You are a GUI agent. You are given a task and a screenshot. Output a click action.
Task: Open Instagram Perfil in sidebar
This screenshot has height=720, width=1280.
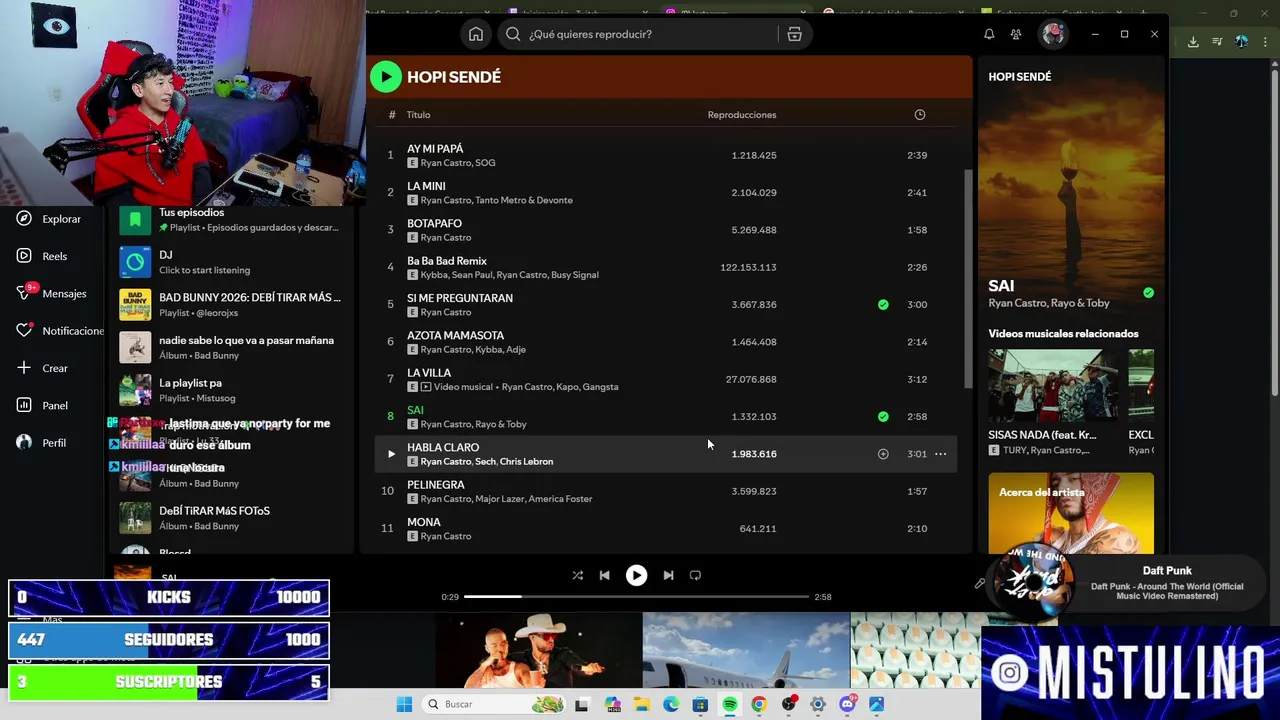[x=42, y=443]
